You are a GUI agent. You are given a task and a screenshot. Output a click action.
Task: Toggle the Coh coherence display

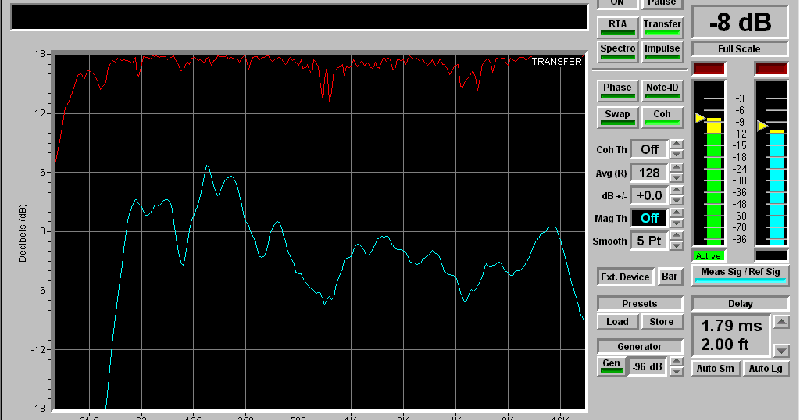click(662, 117)
